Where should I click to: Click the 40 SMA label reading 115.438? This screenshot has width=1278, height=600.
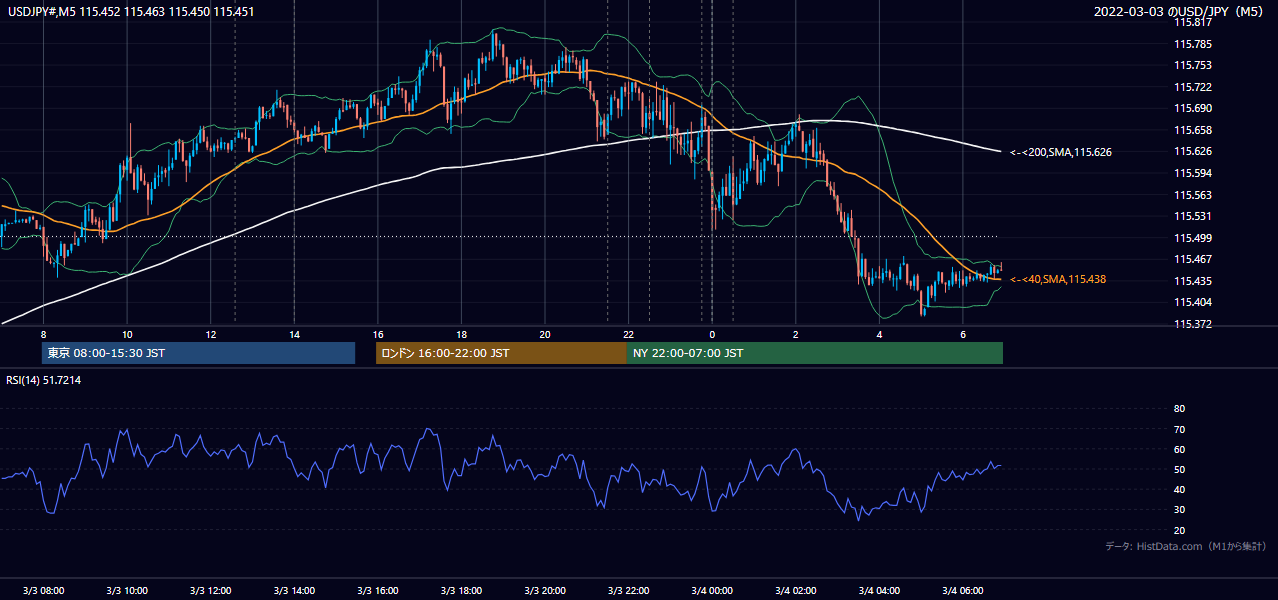pos(1058,279)
